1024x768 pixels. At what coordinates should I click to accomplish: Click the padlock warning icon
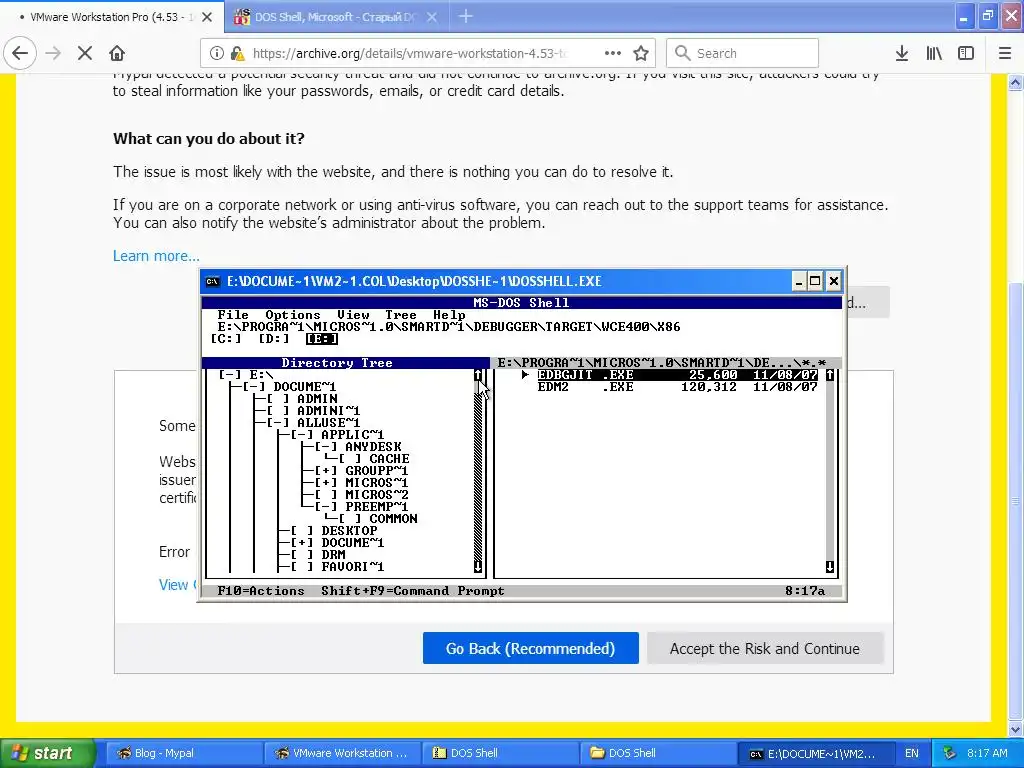pos(238,54)
